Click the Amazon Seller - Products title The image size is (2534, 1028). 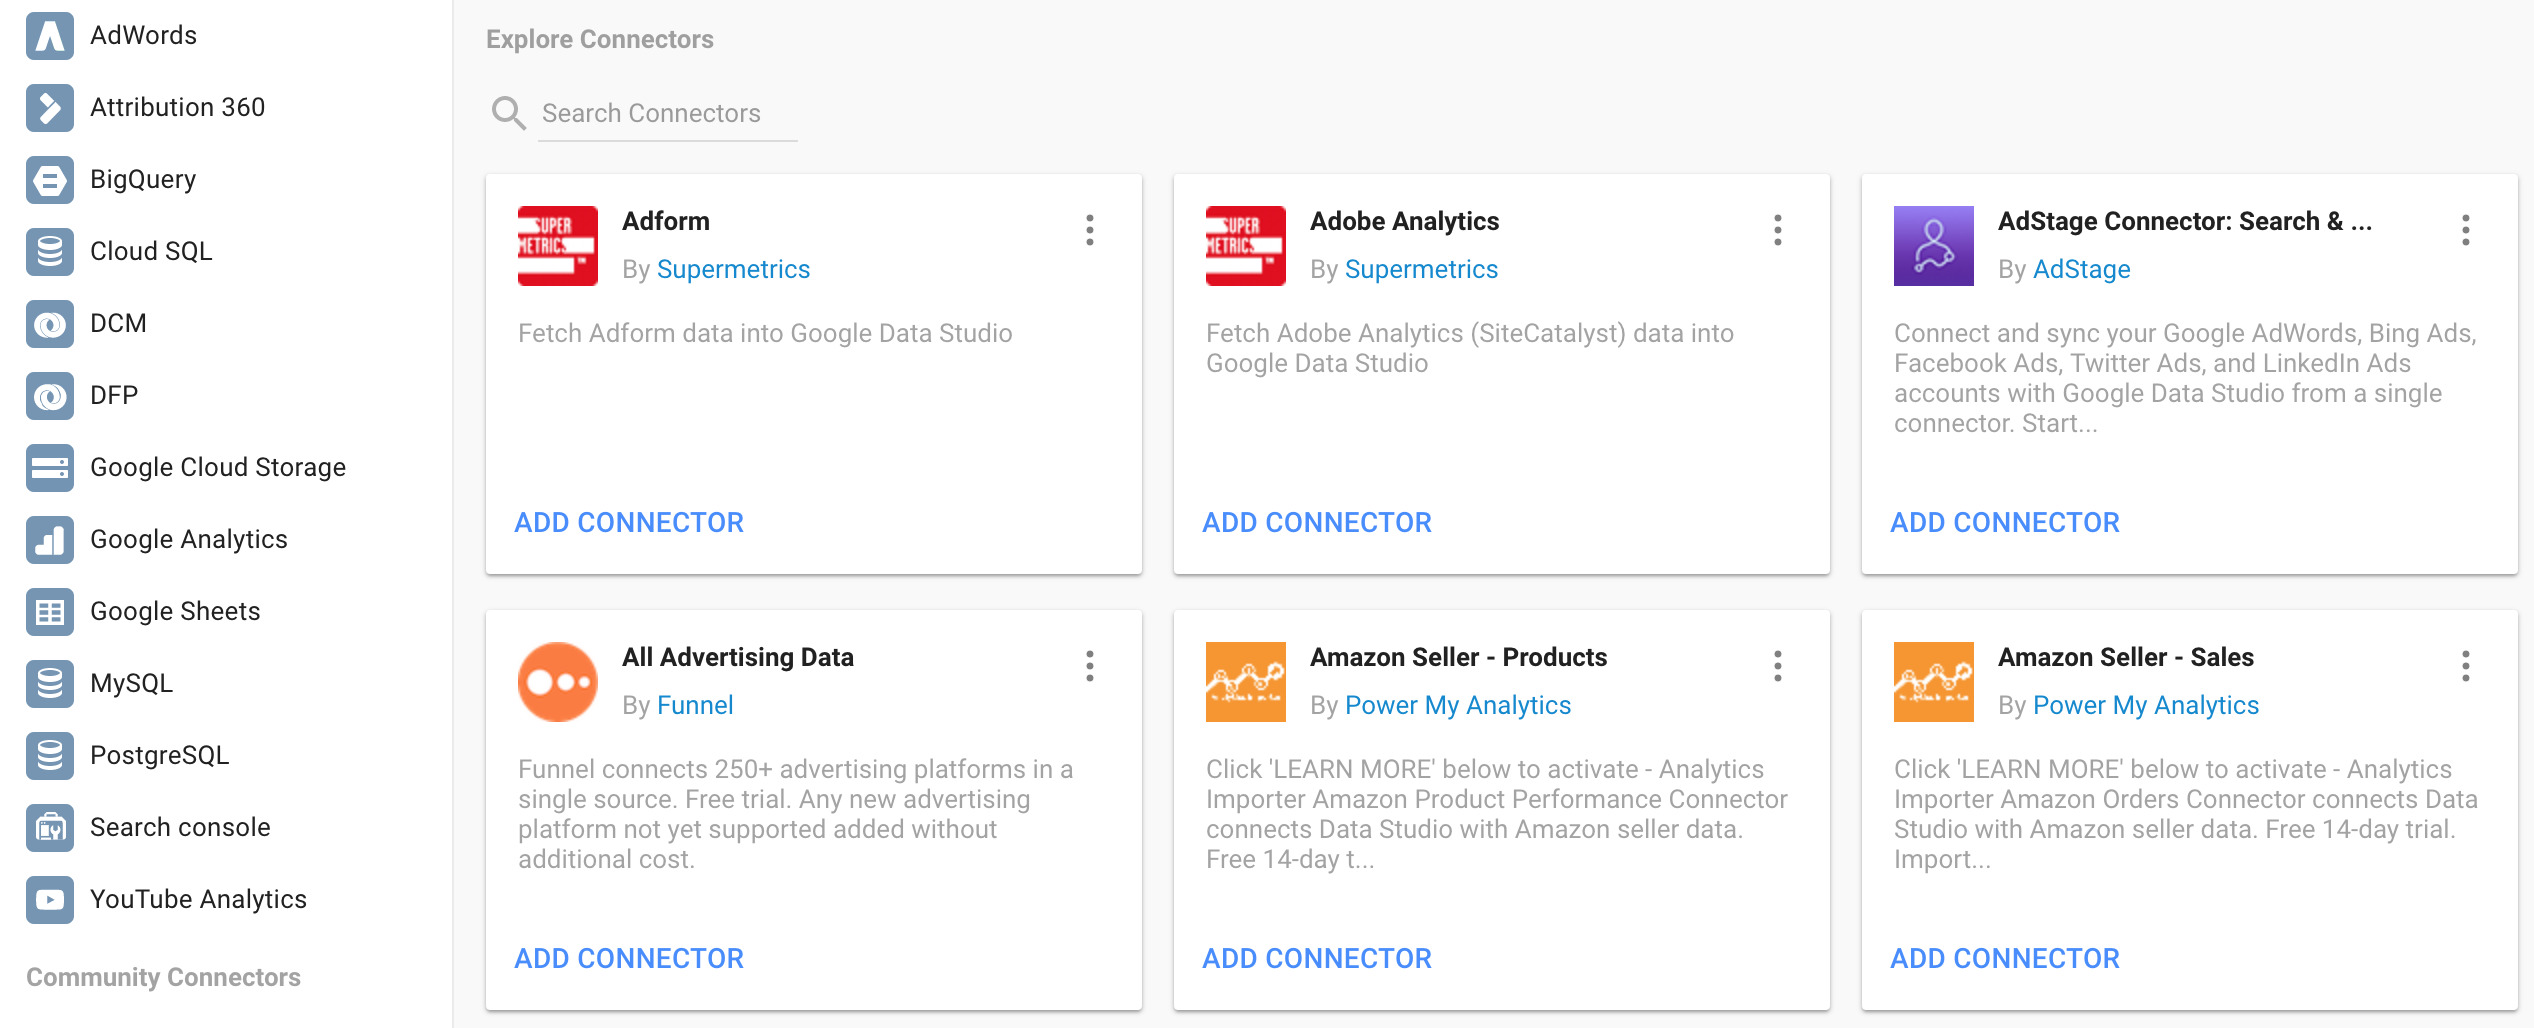[x=1458, y=657]
